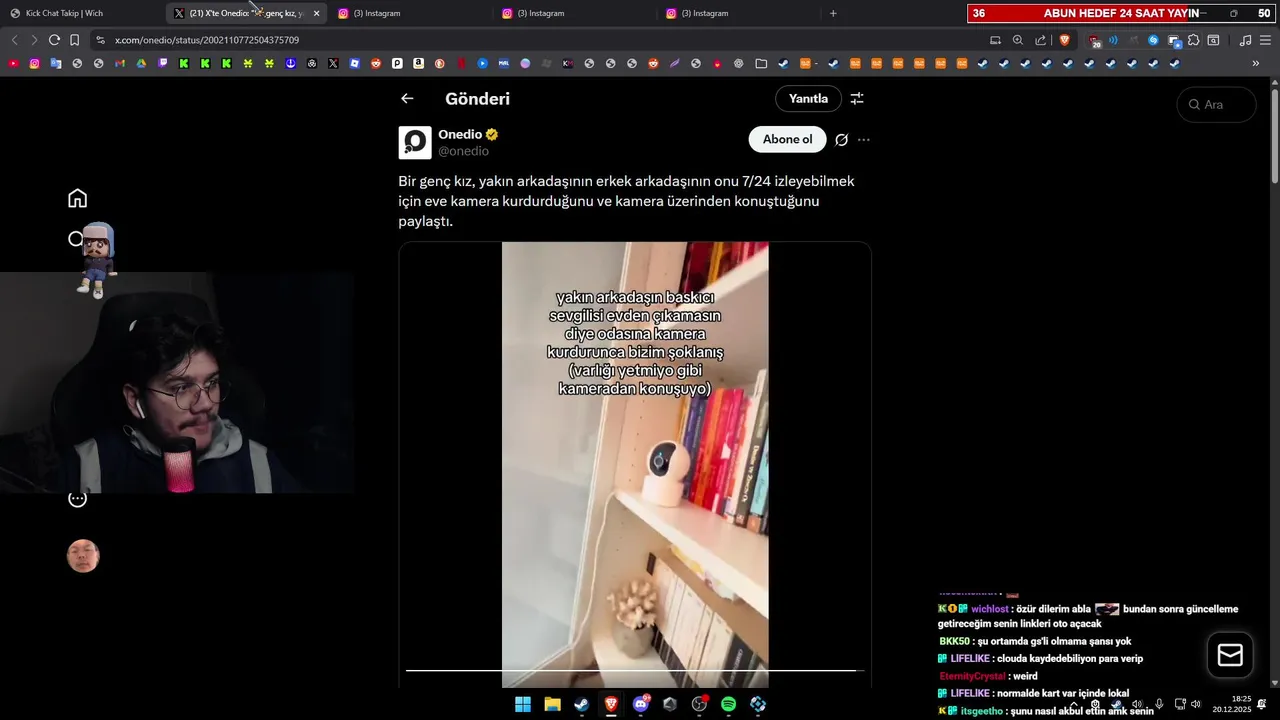The width and height of the screenshot is (1280, 720).
Task: Open a new tab with the plus button
Action: [x=833, y=13]
